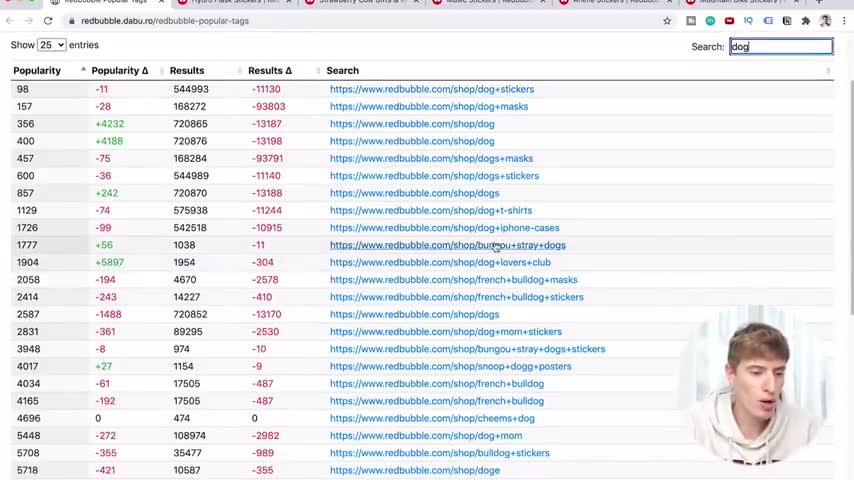Open the snoop+dogg+posters link

coord(451,366)
